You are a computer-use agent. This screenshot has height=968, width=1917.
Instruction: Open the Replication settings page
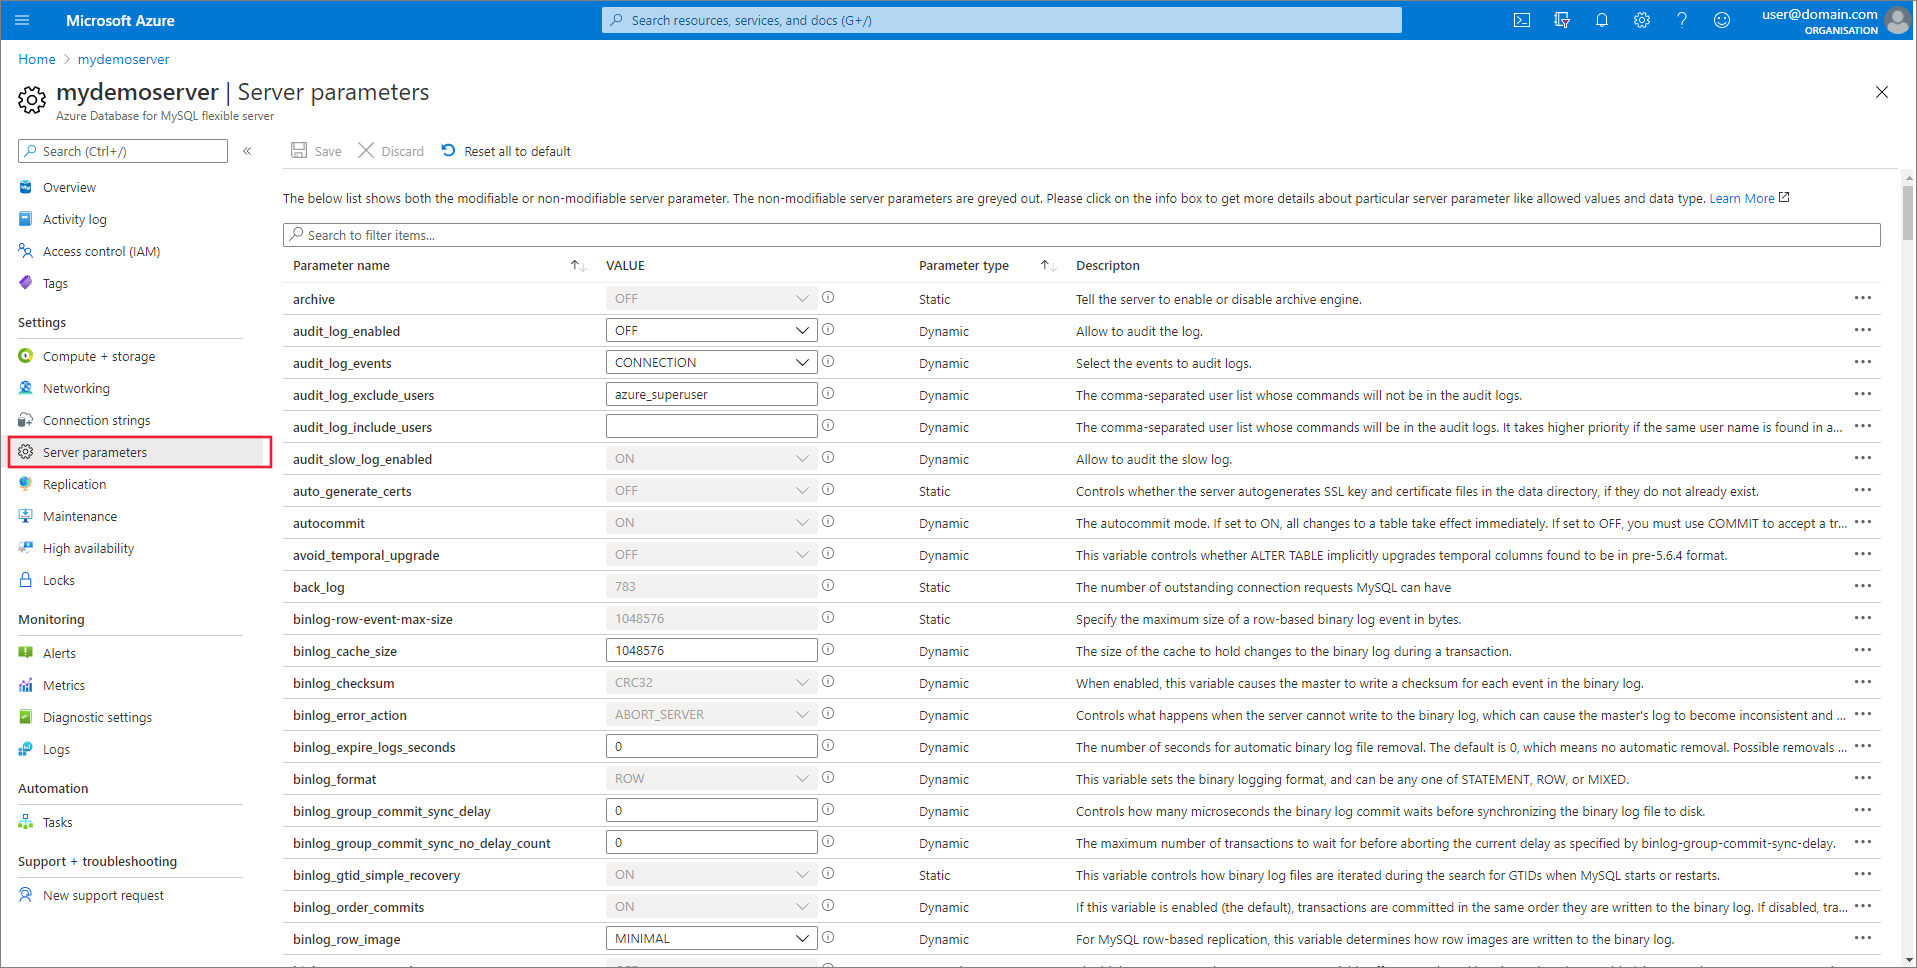[74, 483]
